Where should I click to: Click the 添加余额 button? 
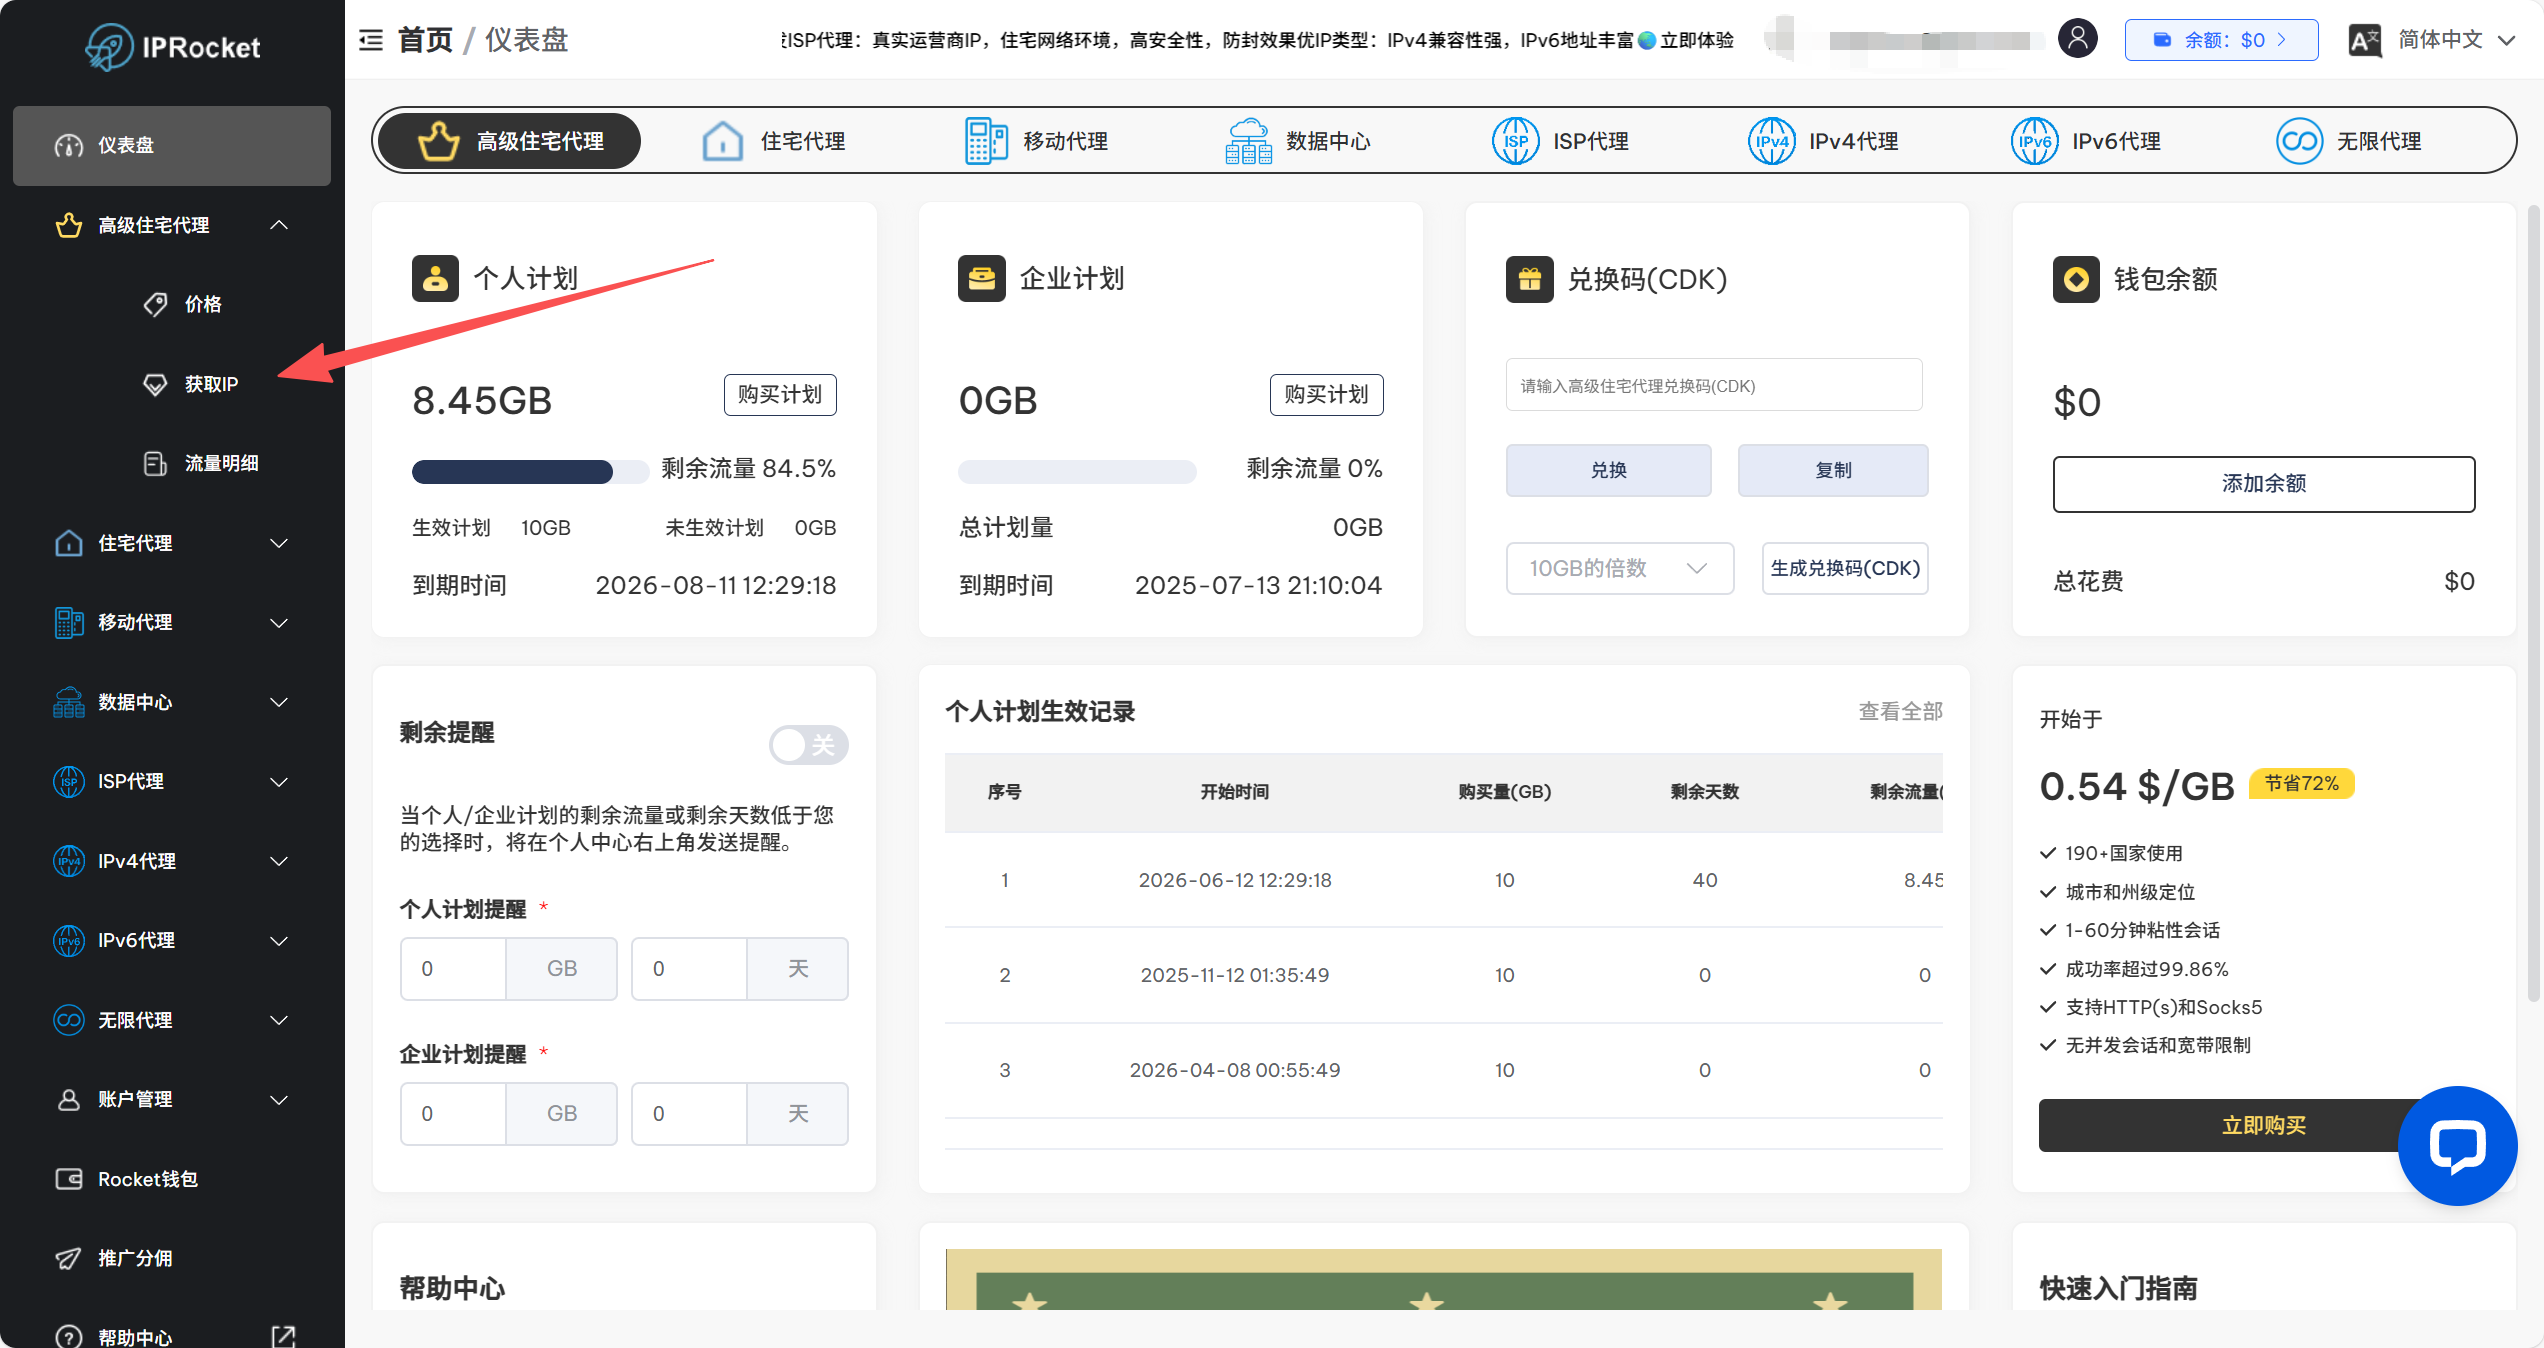[2264, 484]
